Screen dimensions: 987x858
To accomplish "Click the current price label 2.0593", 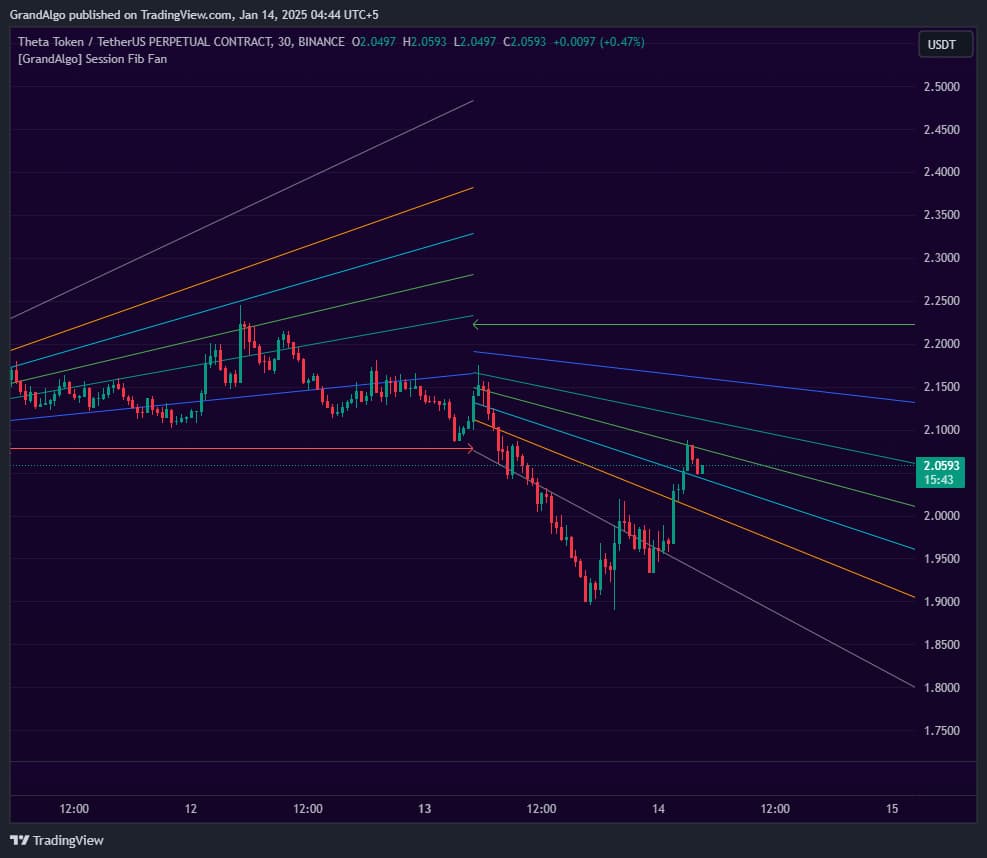I will pos(942,465).
